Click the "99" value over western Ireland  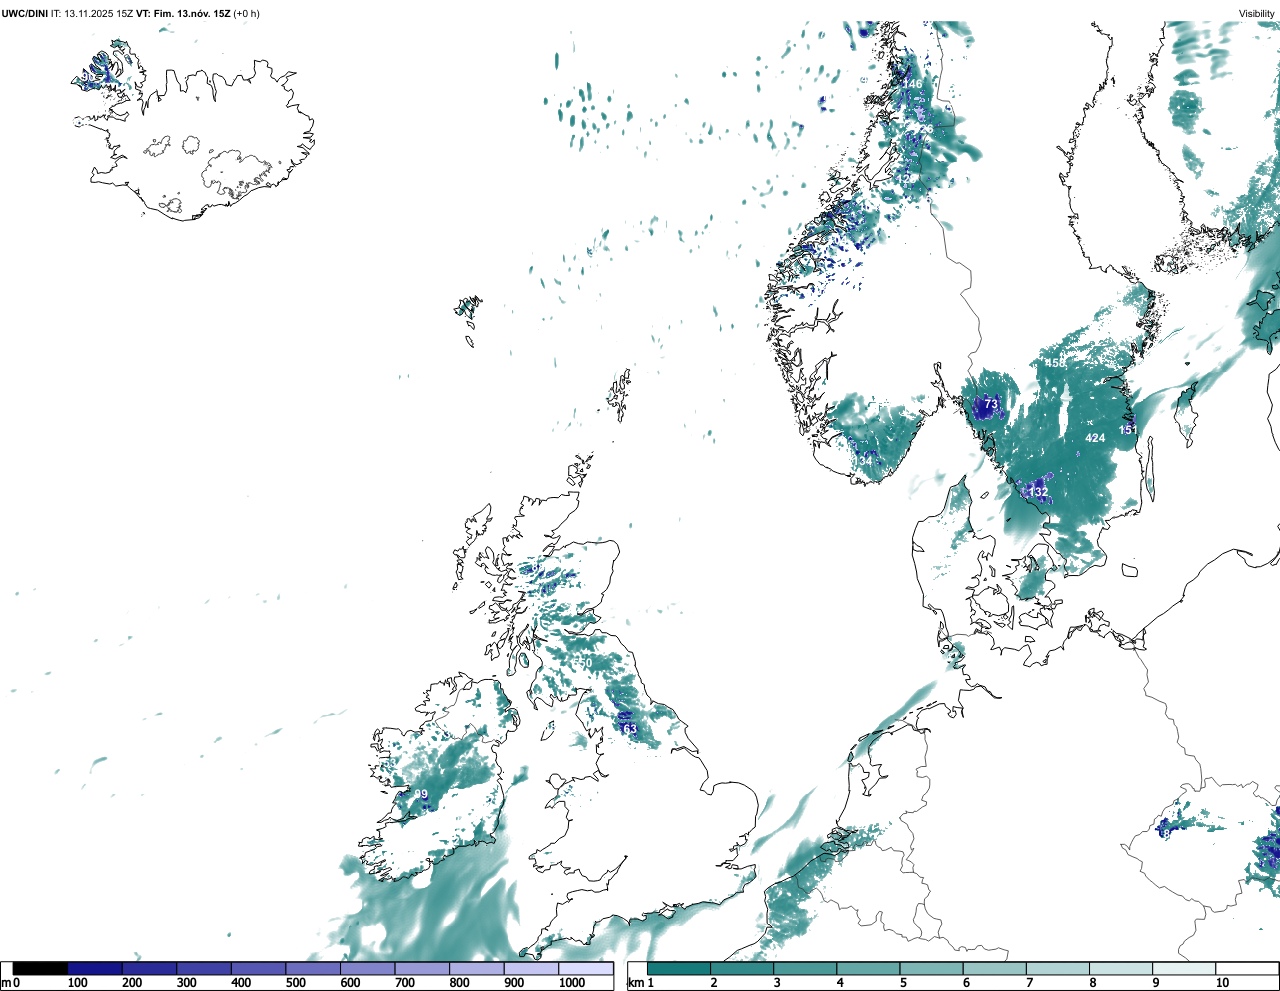[421, 794]
